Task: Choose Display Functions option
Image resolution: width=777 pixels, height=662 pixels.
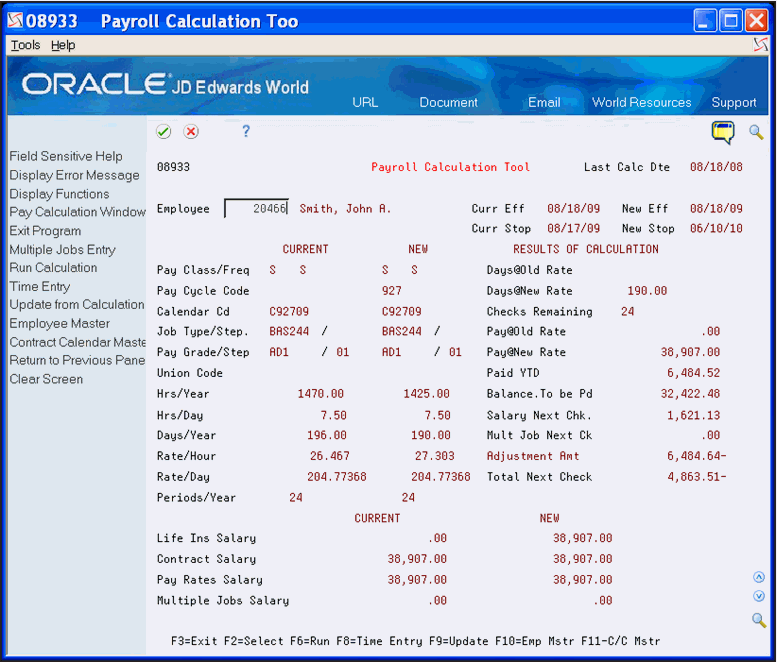Action: click(59, 194)
